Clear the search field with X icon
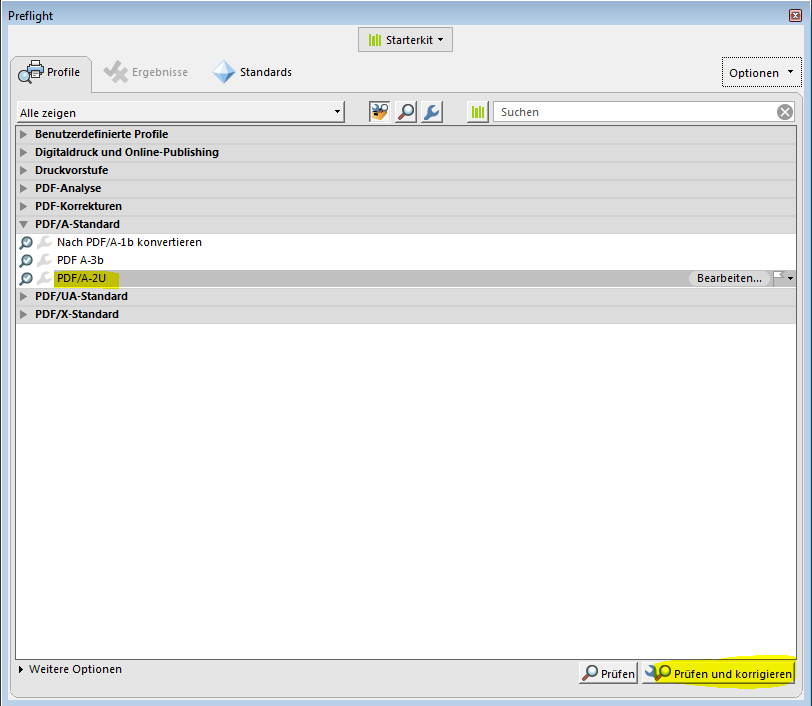812x706 pixels. coord(785,112)
